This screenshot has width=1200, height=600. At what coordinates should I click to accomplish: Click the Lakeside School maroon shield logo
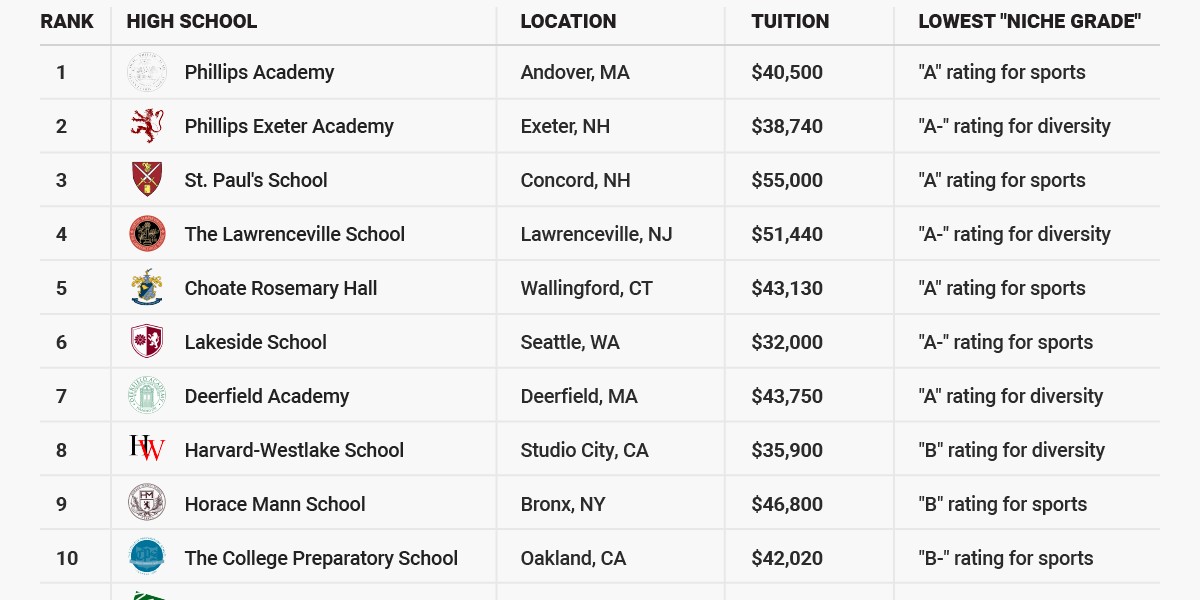pyautogui.click(x=147, y=342)
